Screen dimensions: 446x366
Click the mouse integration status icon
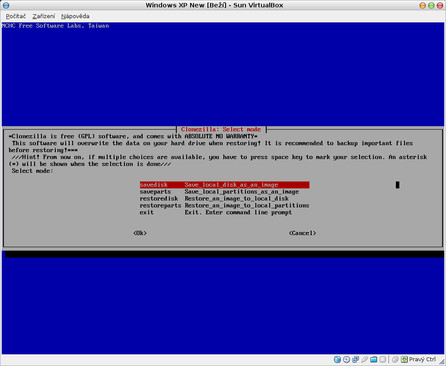coord(395,359)
